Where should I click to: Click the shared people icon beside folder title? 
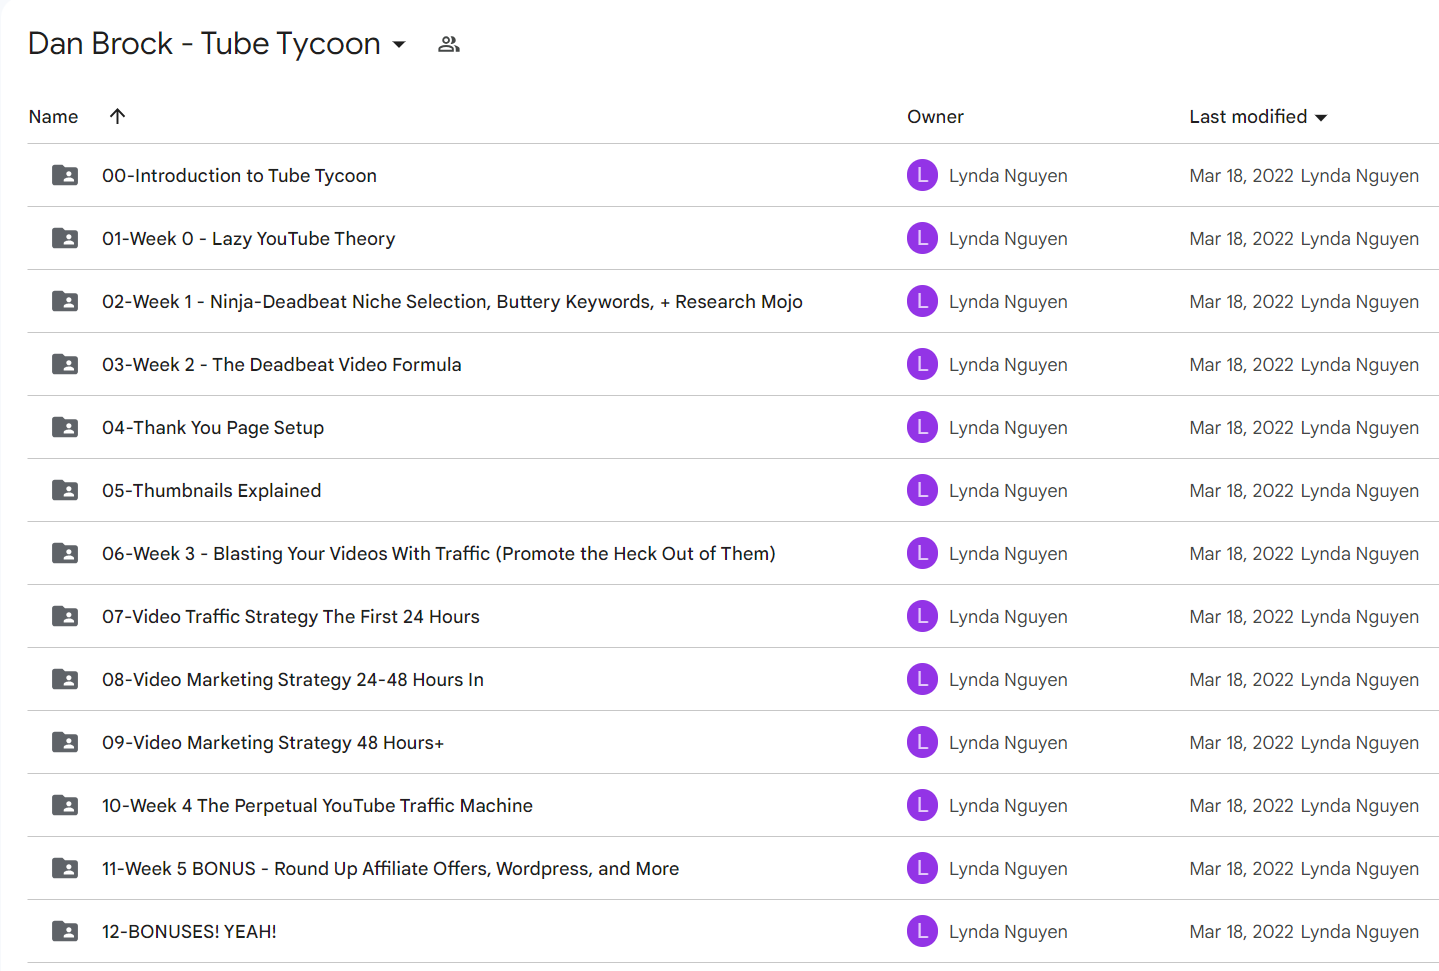click(449, 44)
